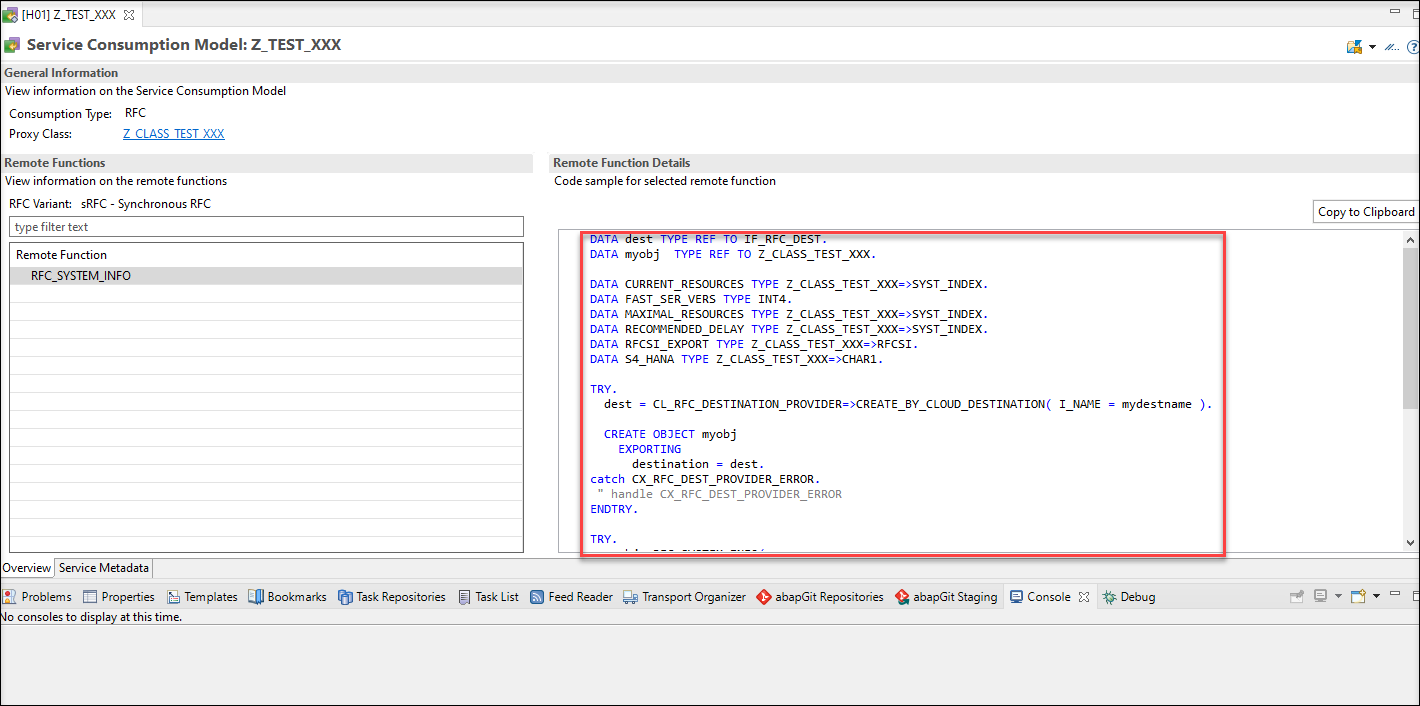
Task: Click the 'sRFC - Synchronous RFC' variant text
Action: 146,204
